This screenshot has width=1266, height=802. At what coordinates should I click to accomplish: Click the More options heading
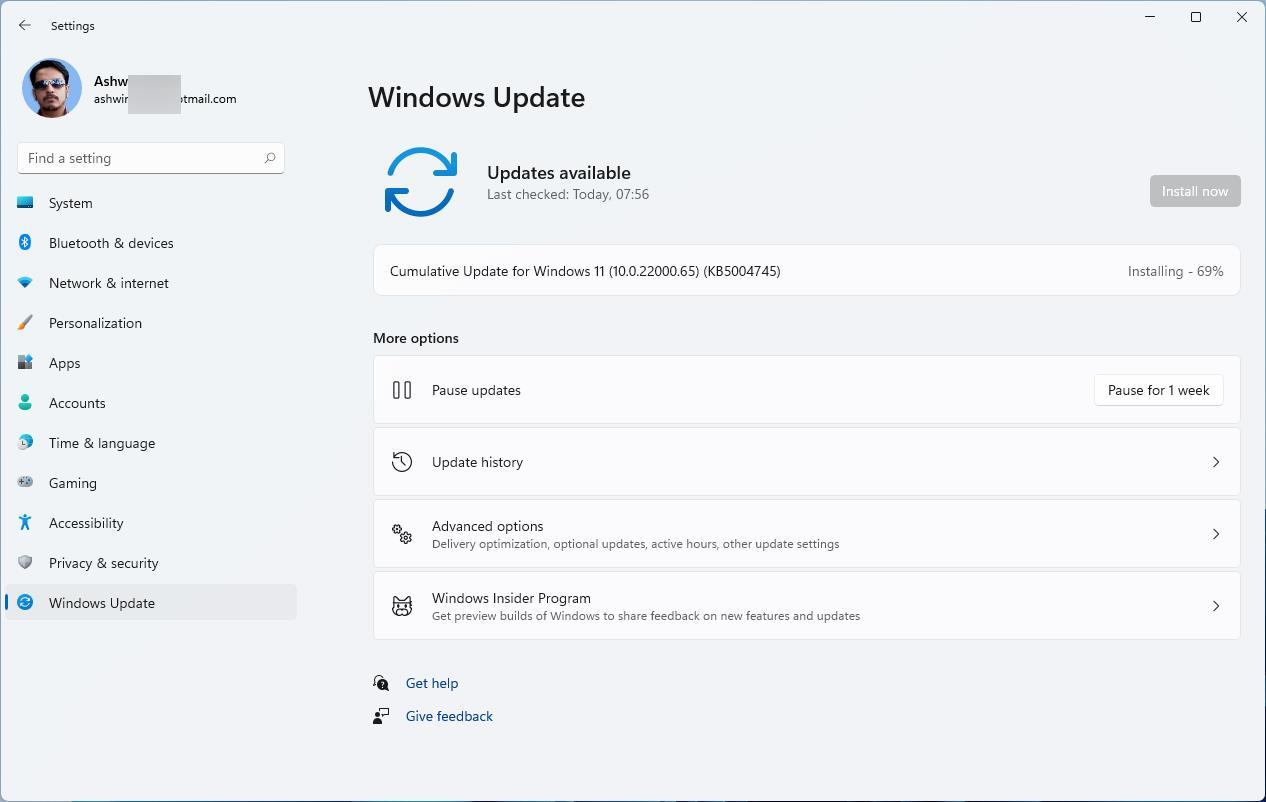(416, 338)
